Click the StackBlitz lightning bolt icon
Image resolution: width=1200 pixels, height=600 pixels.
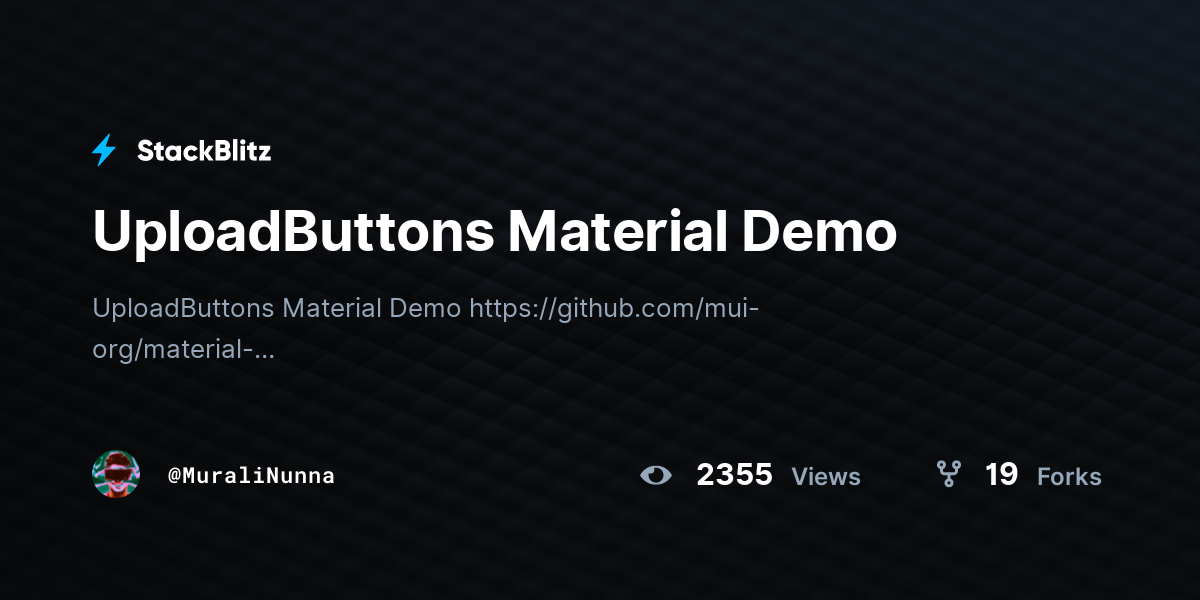pyautogui.click(x=104, y=151)
